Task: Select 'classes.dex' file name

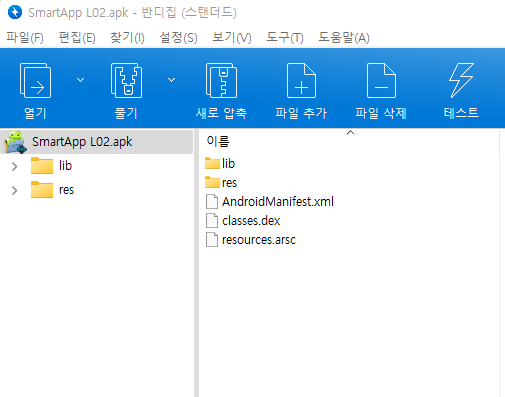Action: point(251,221)
